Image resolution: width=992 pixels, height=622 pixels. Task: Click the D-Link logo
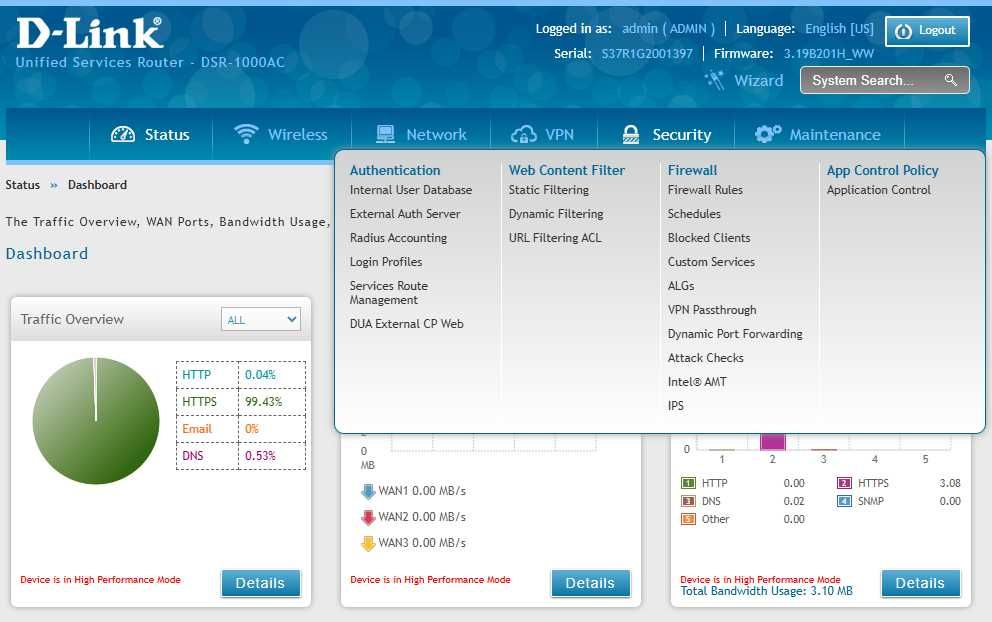tap(89, 33)
